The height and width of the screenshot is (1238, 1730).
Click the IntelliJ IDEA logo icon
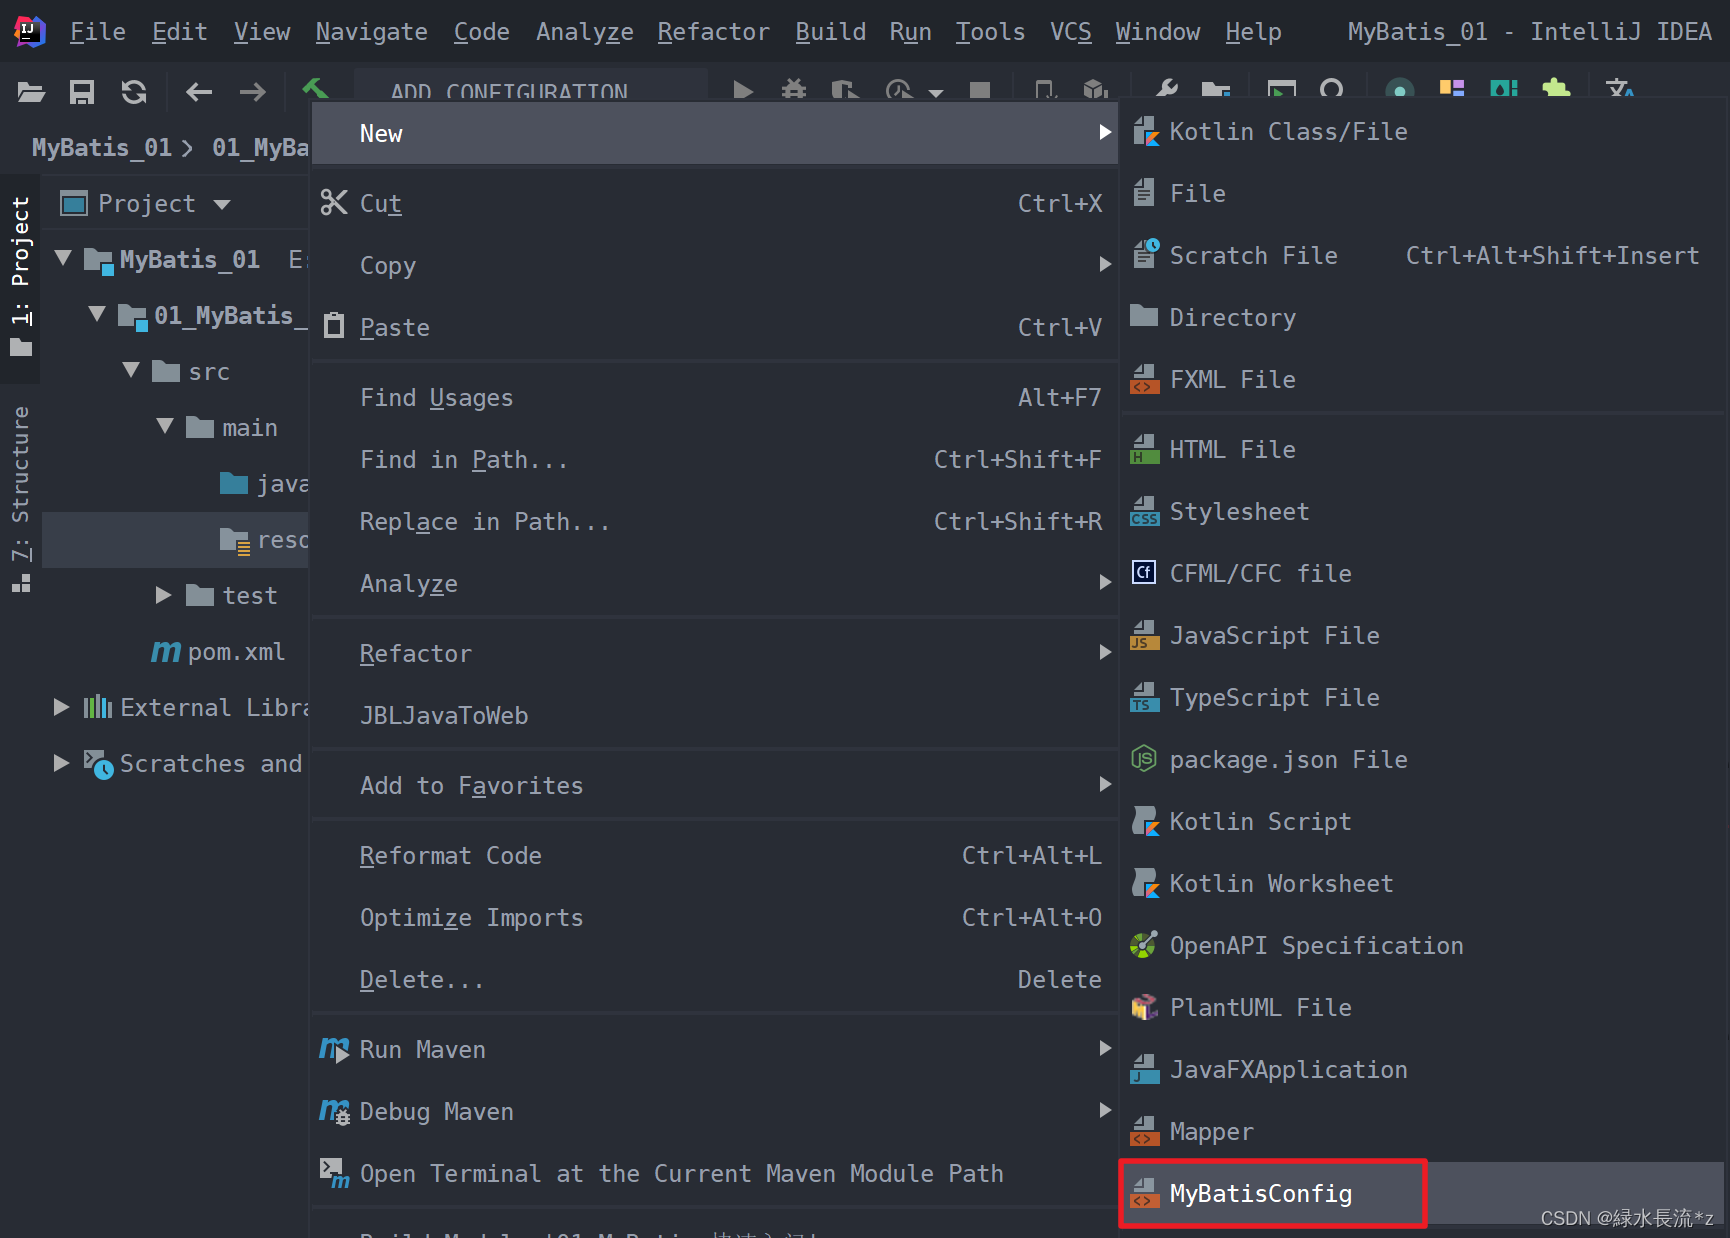click(x=30, y=32)
